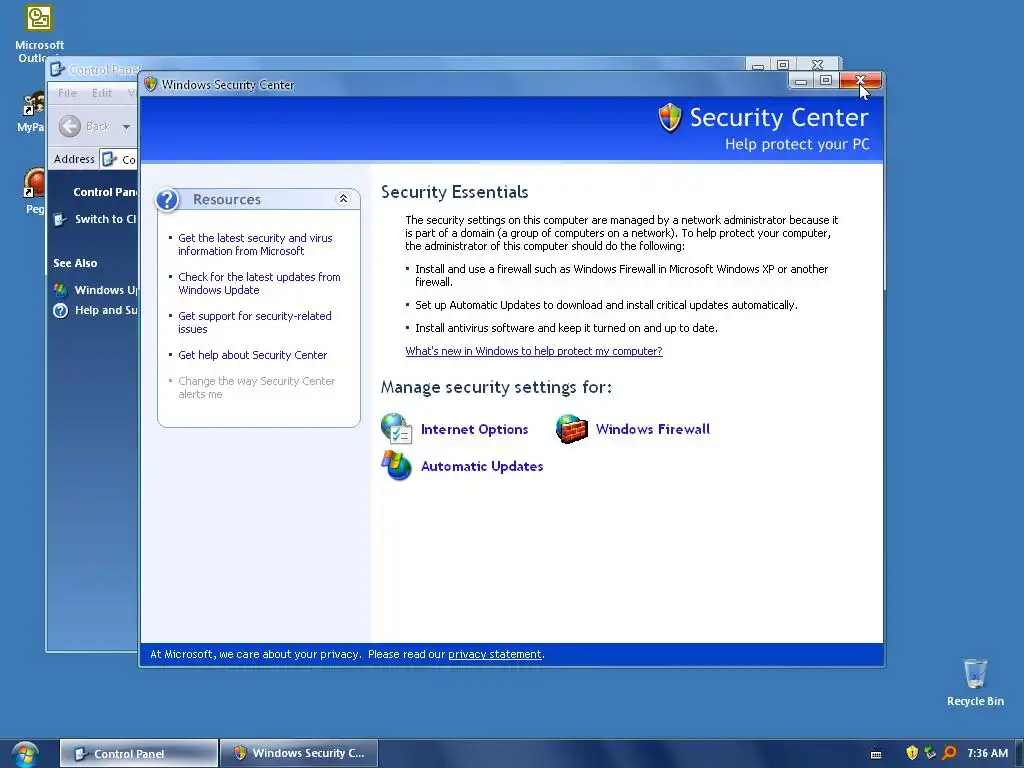Click the Resources panel title
Screen dimensions: 1024x768
[227, 199]
